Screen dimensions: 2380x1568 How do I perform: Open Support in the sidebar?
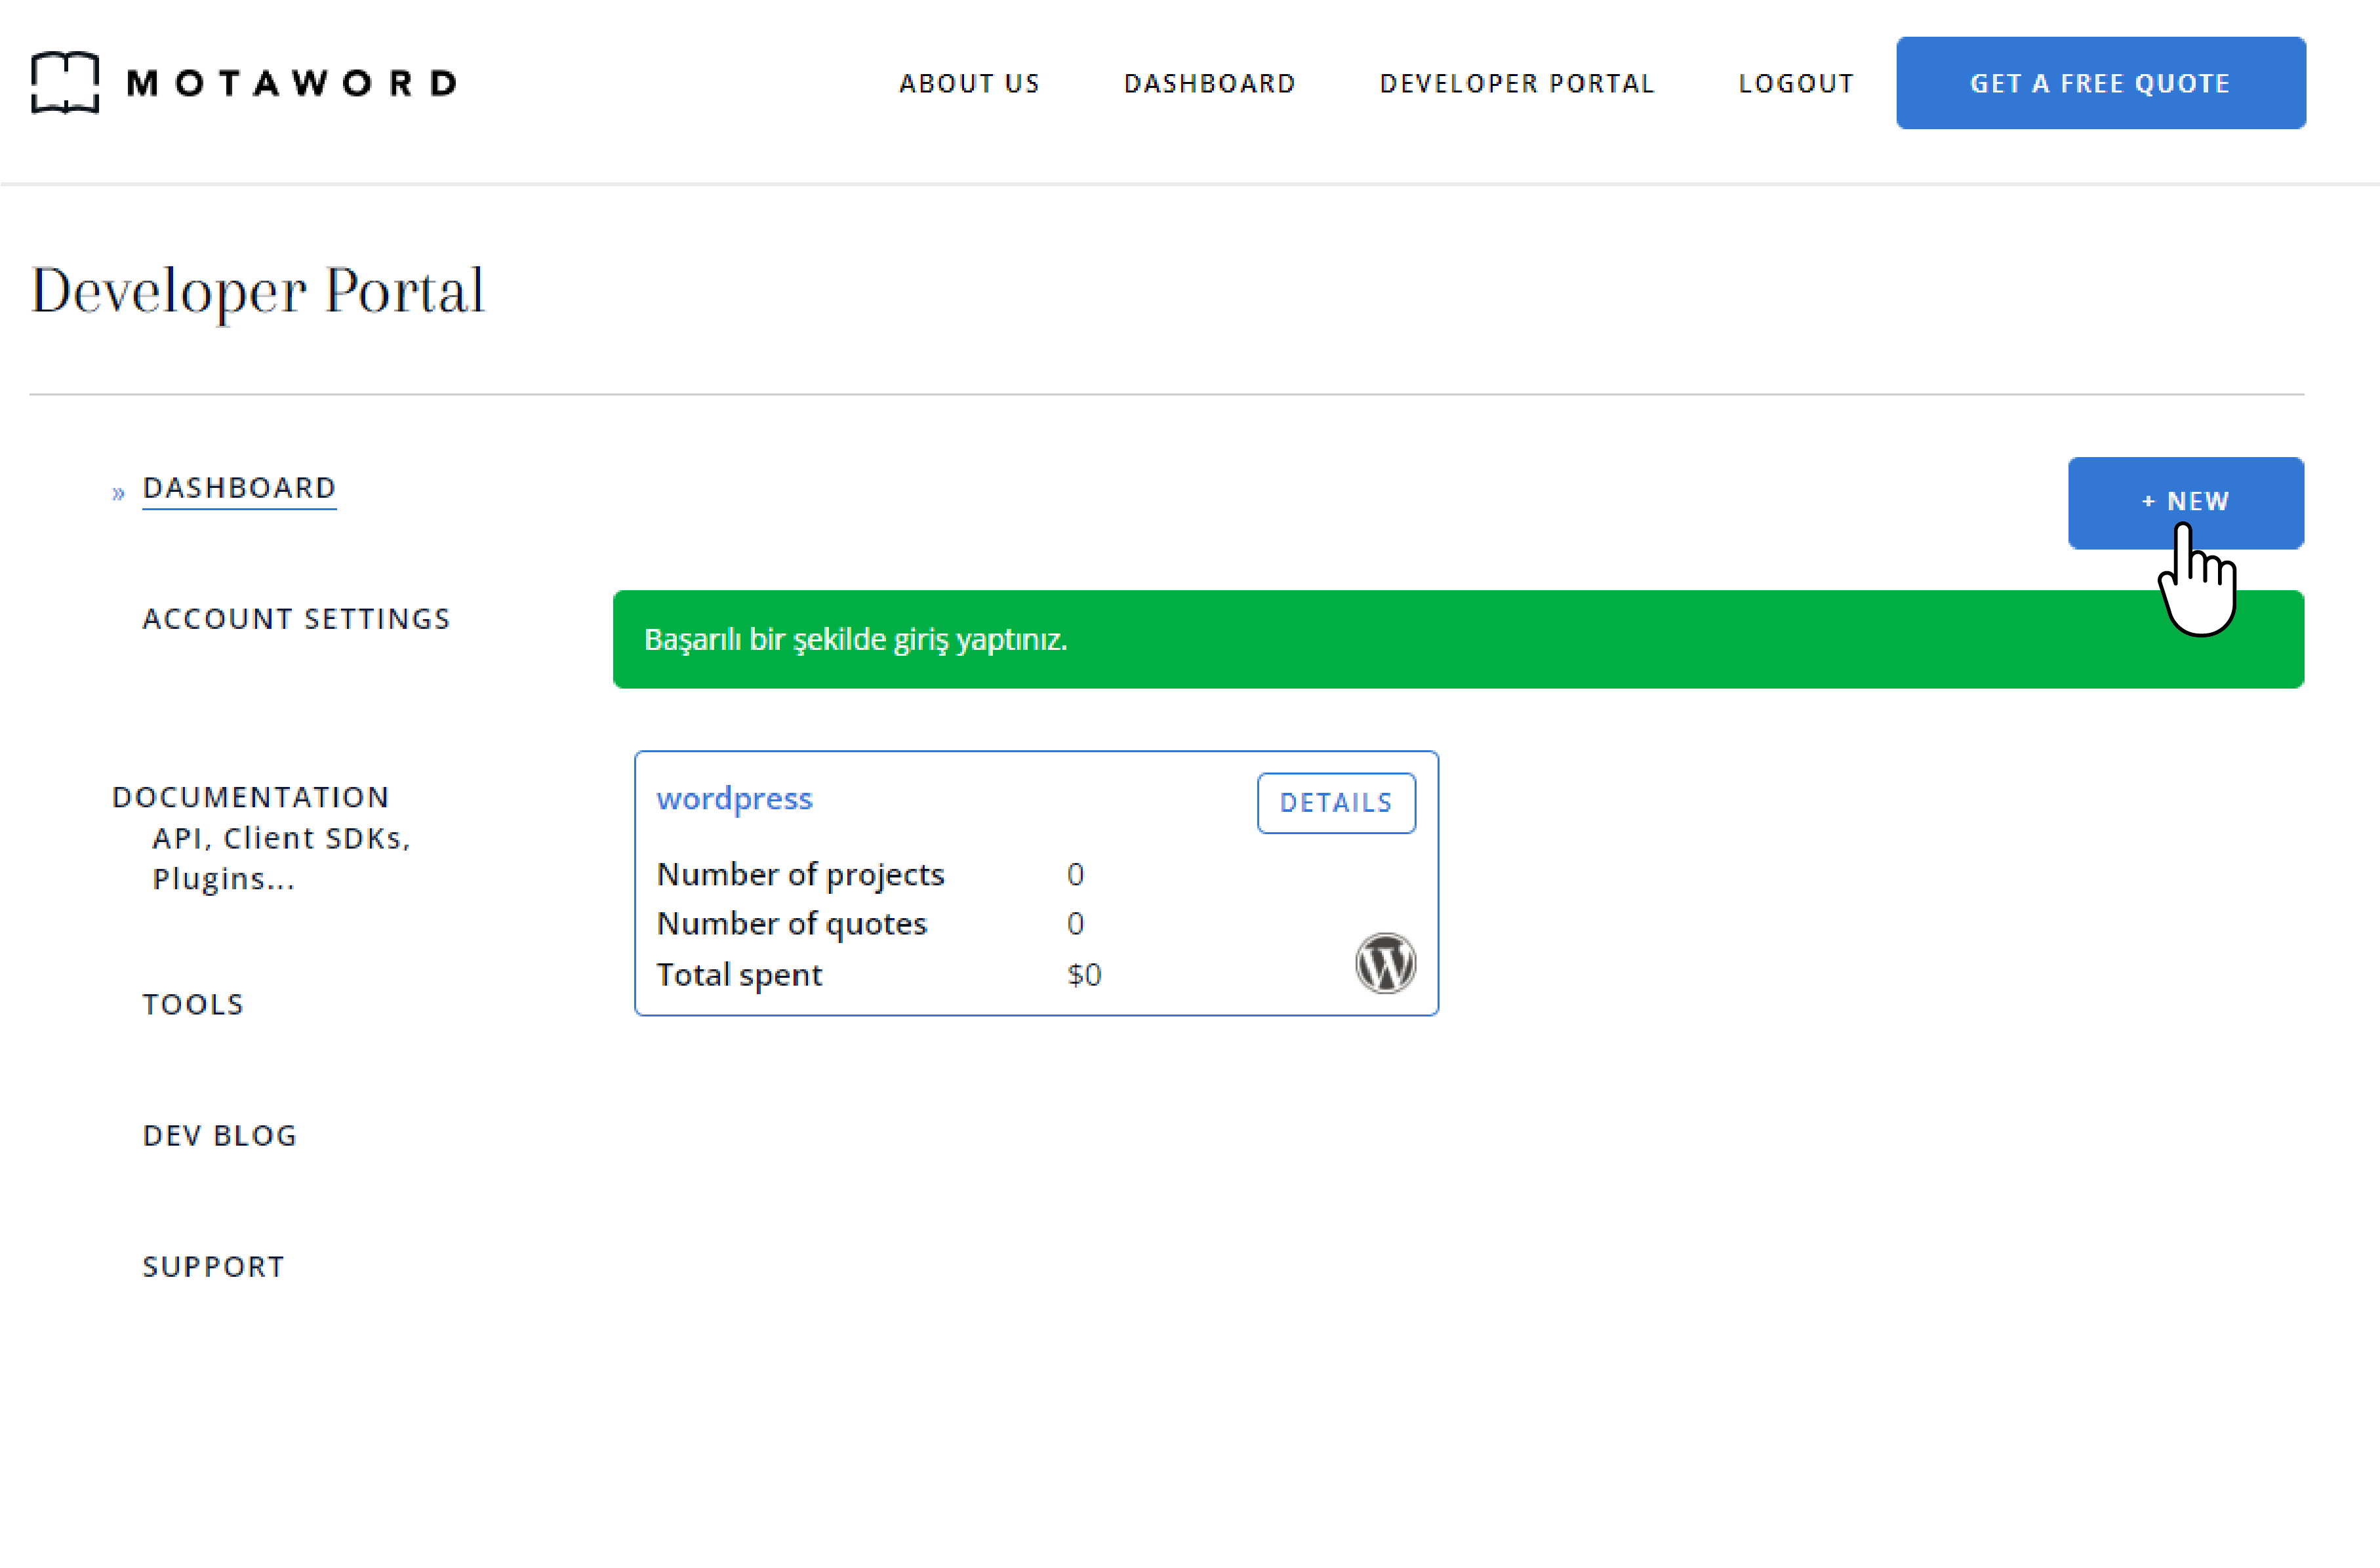click(213, 1266)
